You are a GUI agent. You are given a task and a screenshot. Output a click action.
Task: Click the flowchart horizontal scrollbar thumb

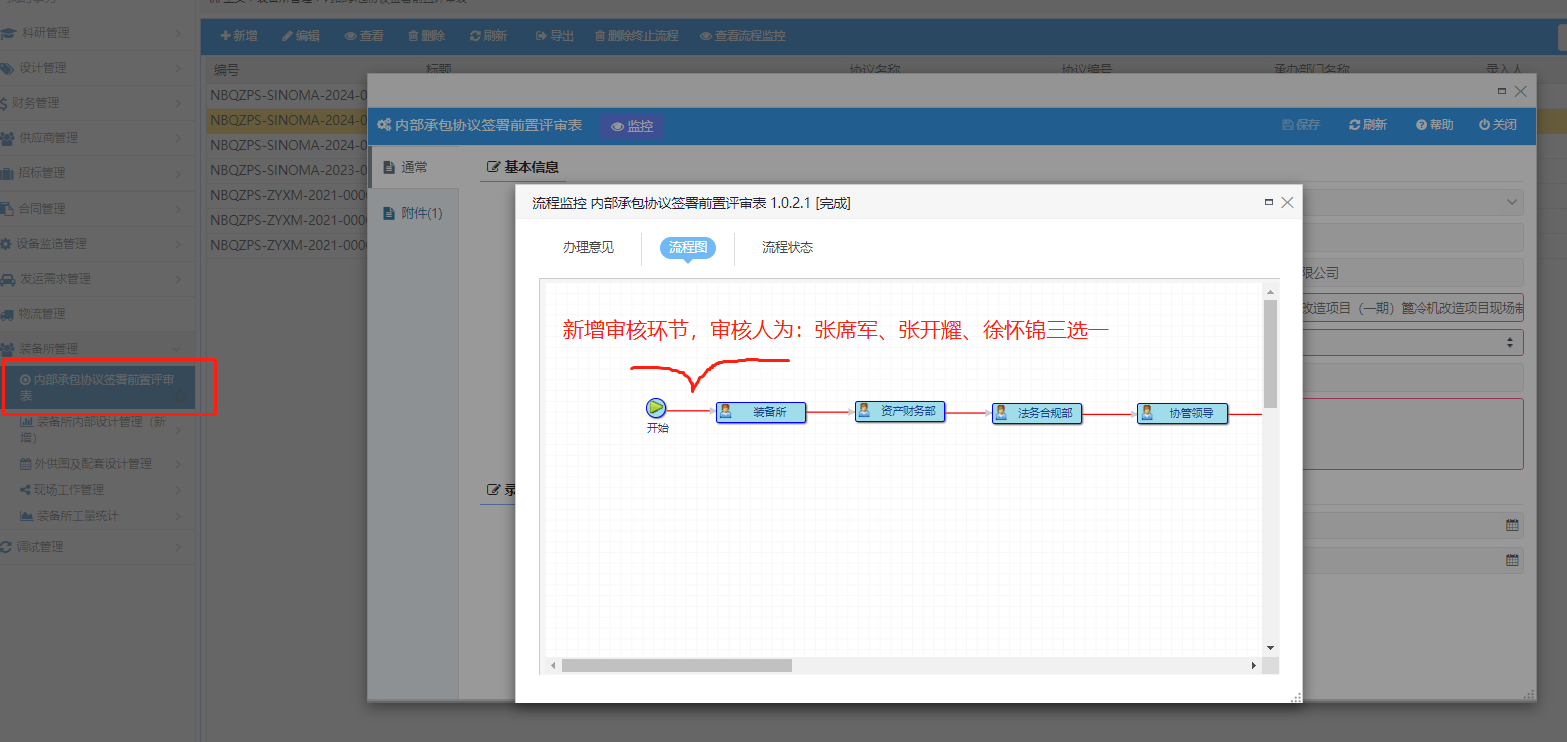click(x=676, y=665)
